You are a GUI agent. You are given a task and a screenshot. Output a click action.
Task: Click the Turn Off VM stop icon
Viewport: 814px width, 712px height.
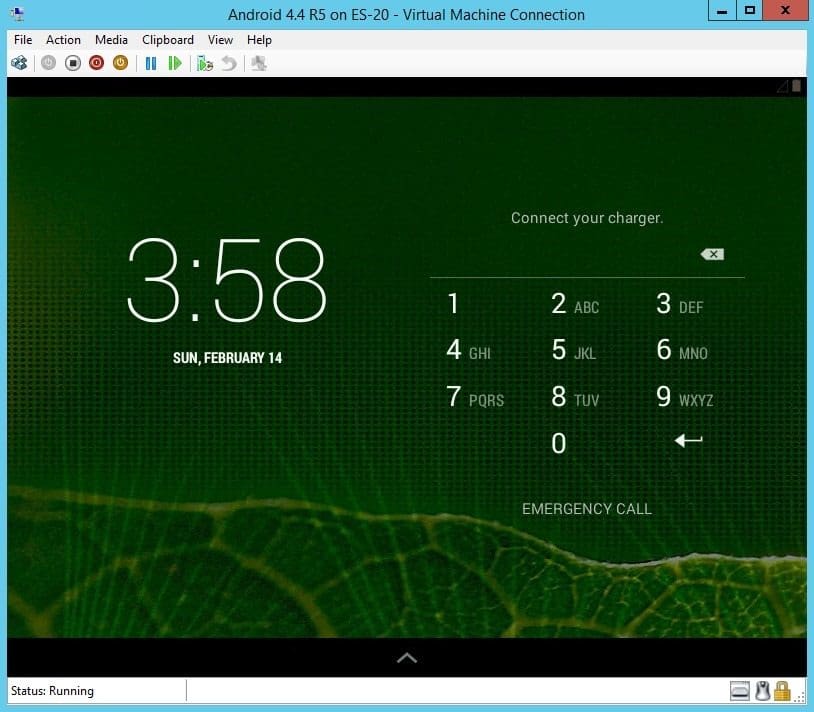(73, 63)
